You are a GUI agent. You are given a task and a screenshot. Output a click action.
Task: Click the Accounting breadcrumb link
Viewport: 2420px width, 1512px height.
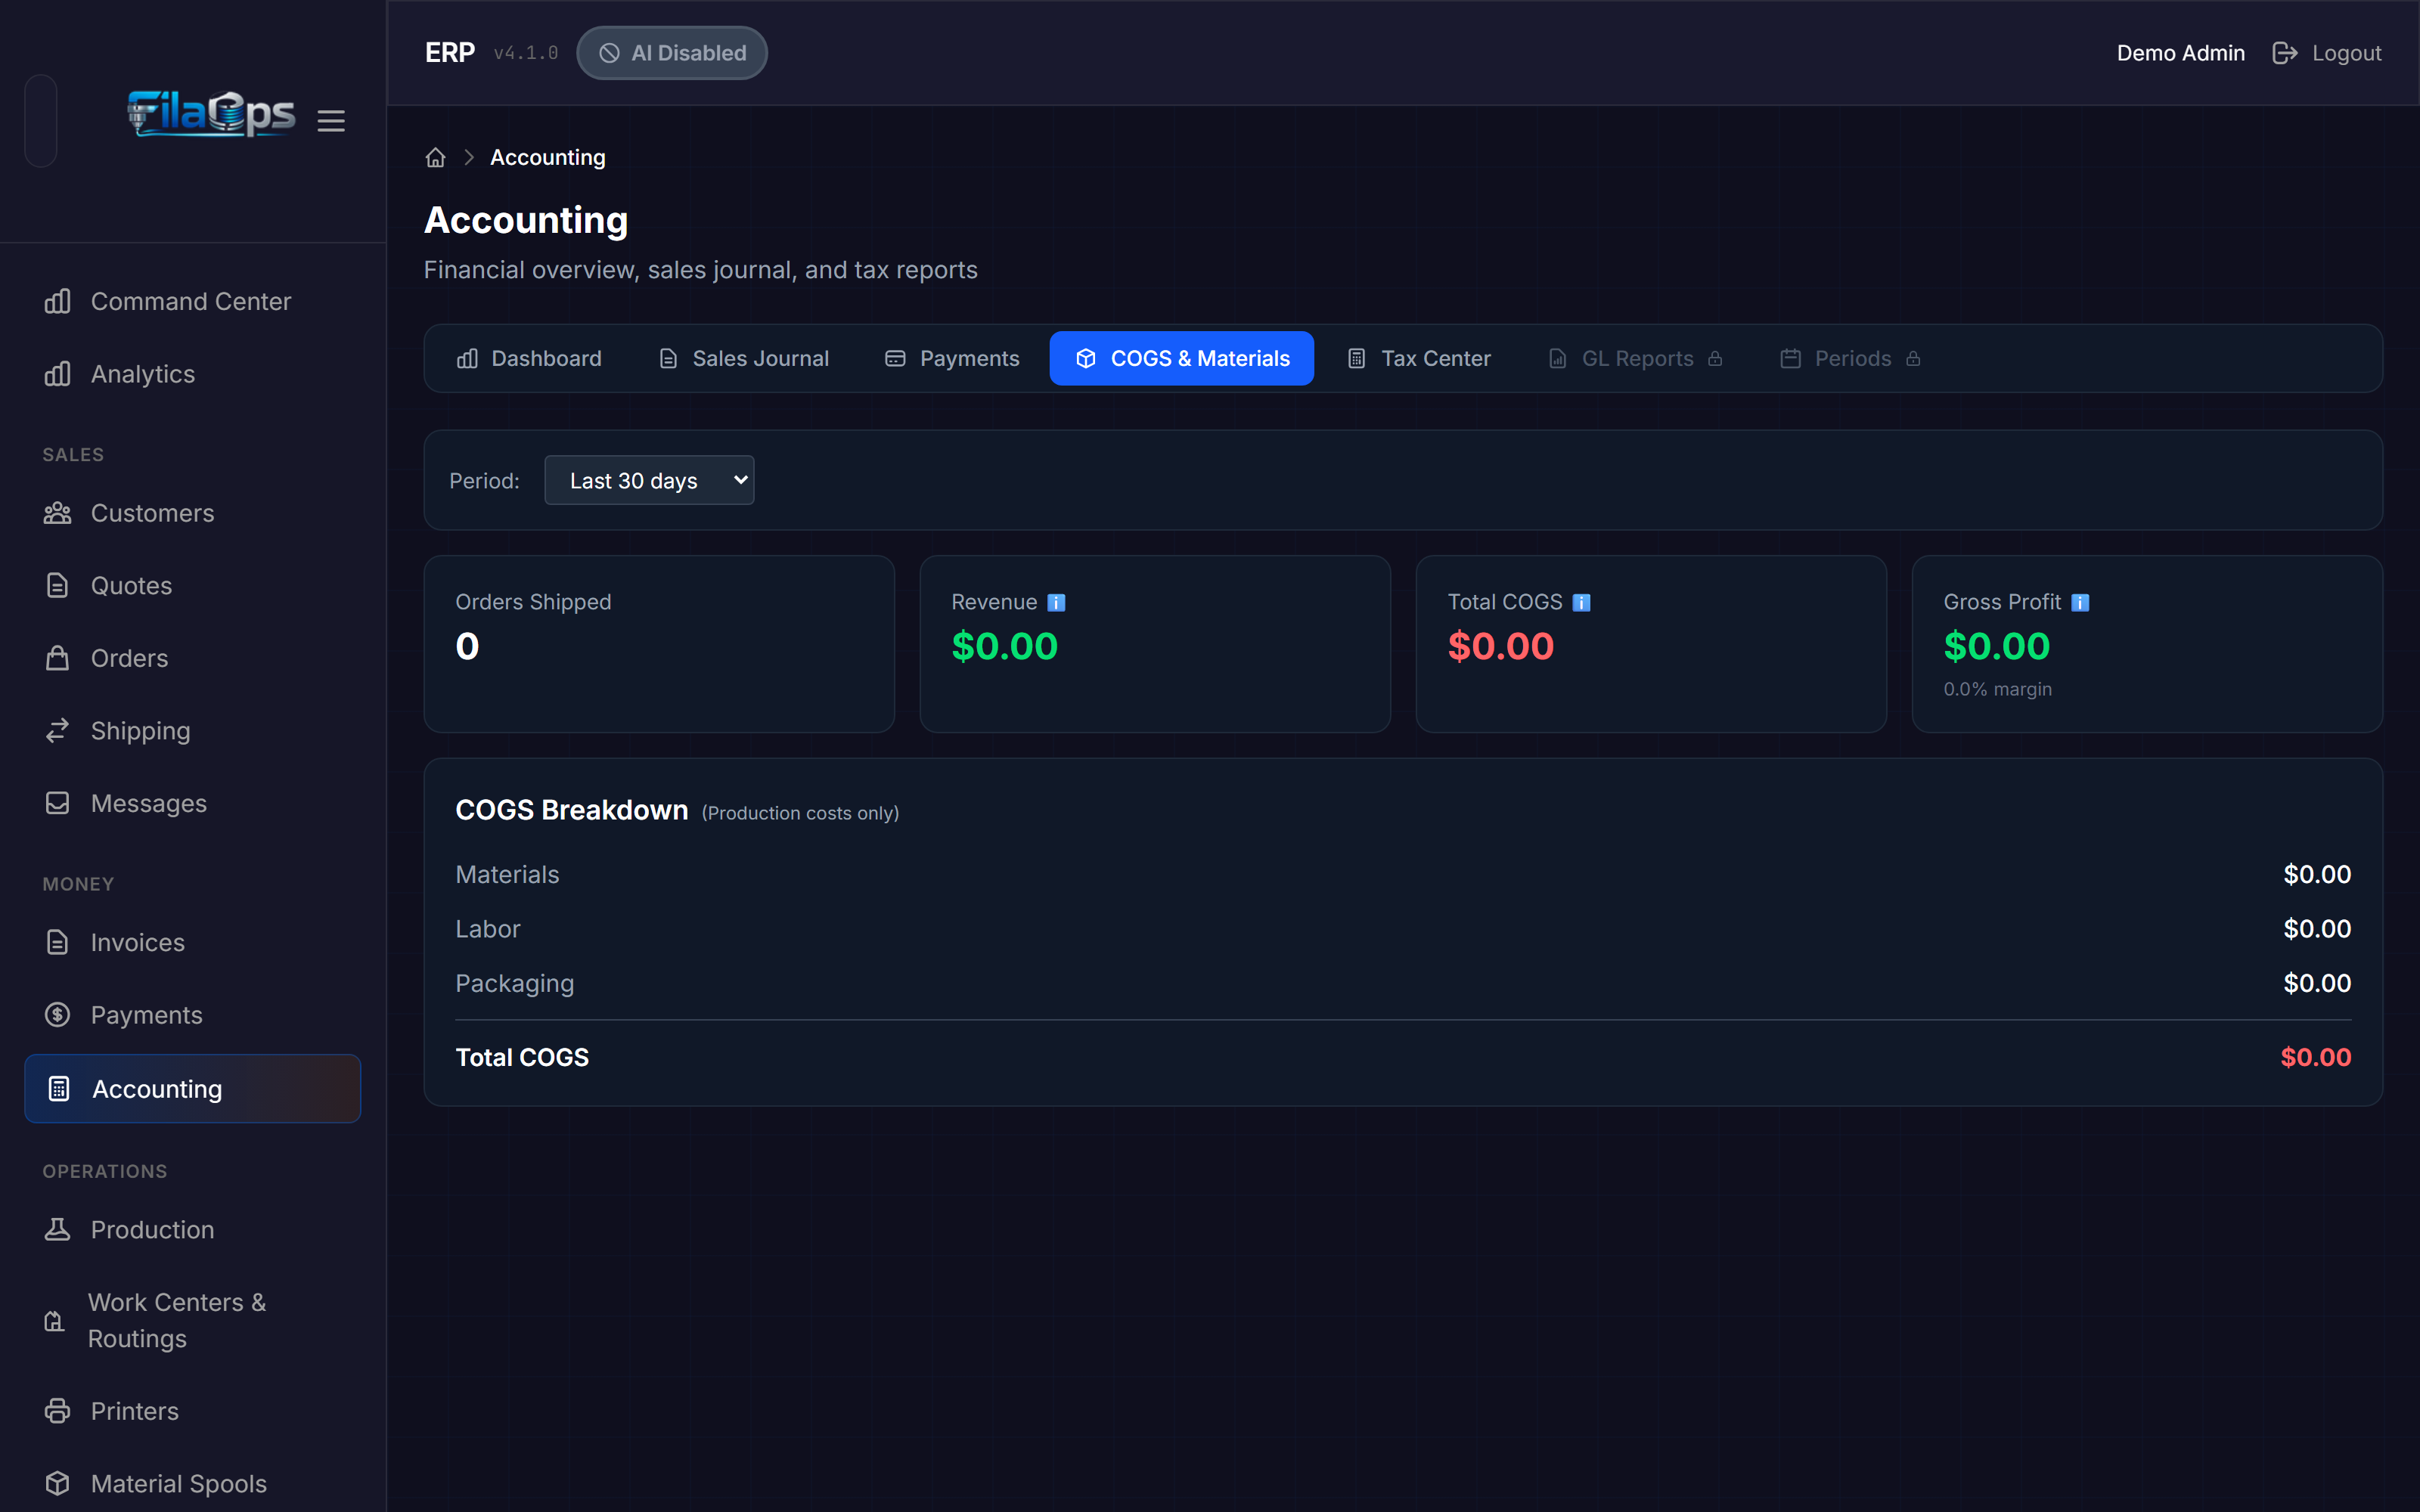[x=547, y=157]
